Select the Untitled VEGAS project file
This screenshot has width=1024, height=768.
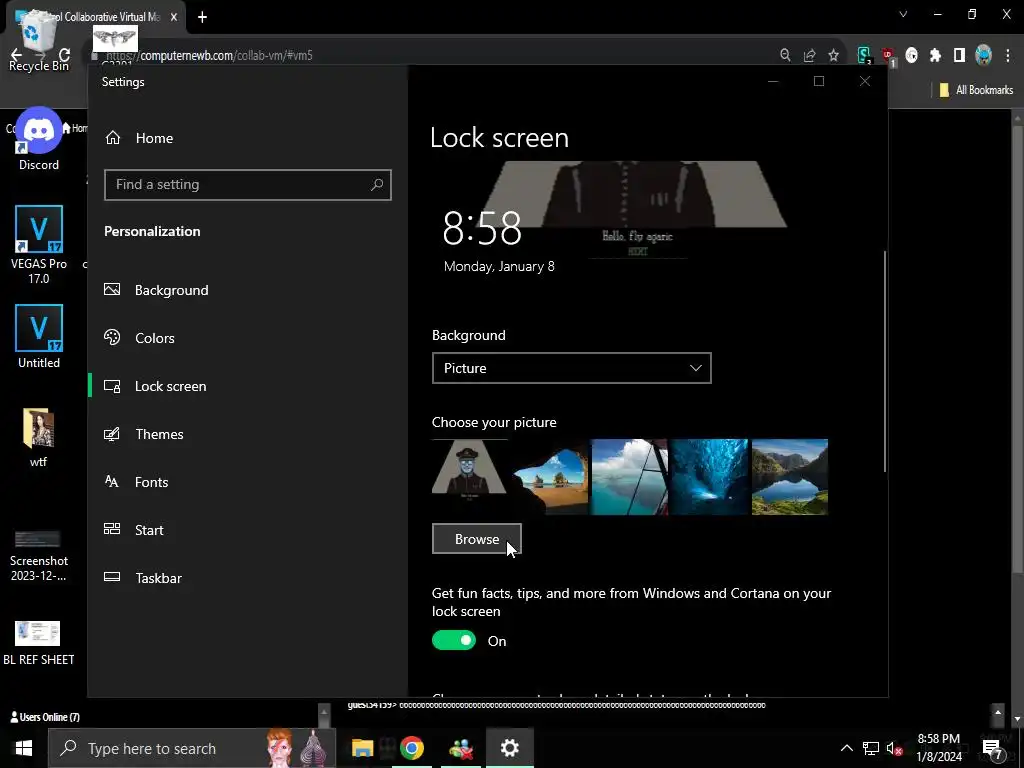(39, 337)
